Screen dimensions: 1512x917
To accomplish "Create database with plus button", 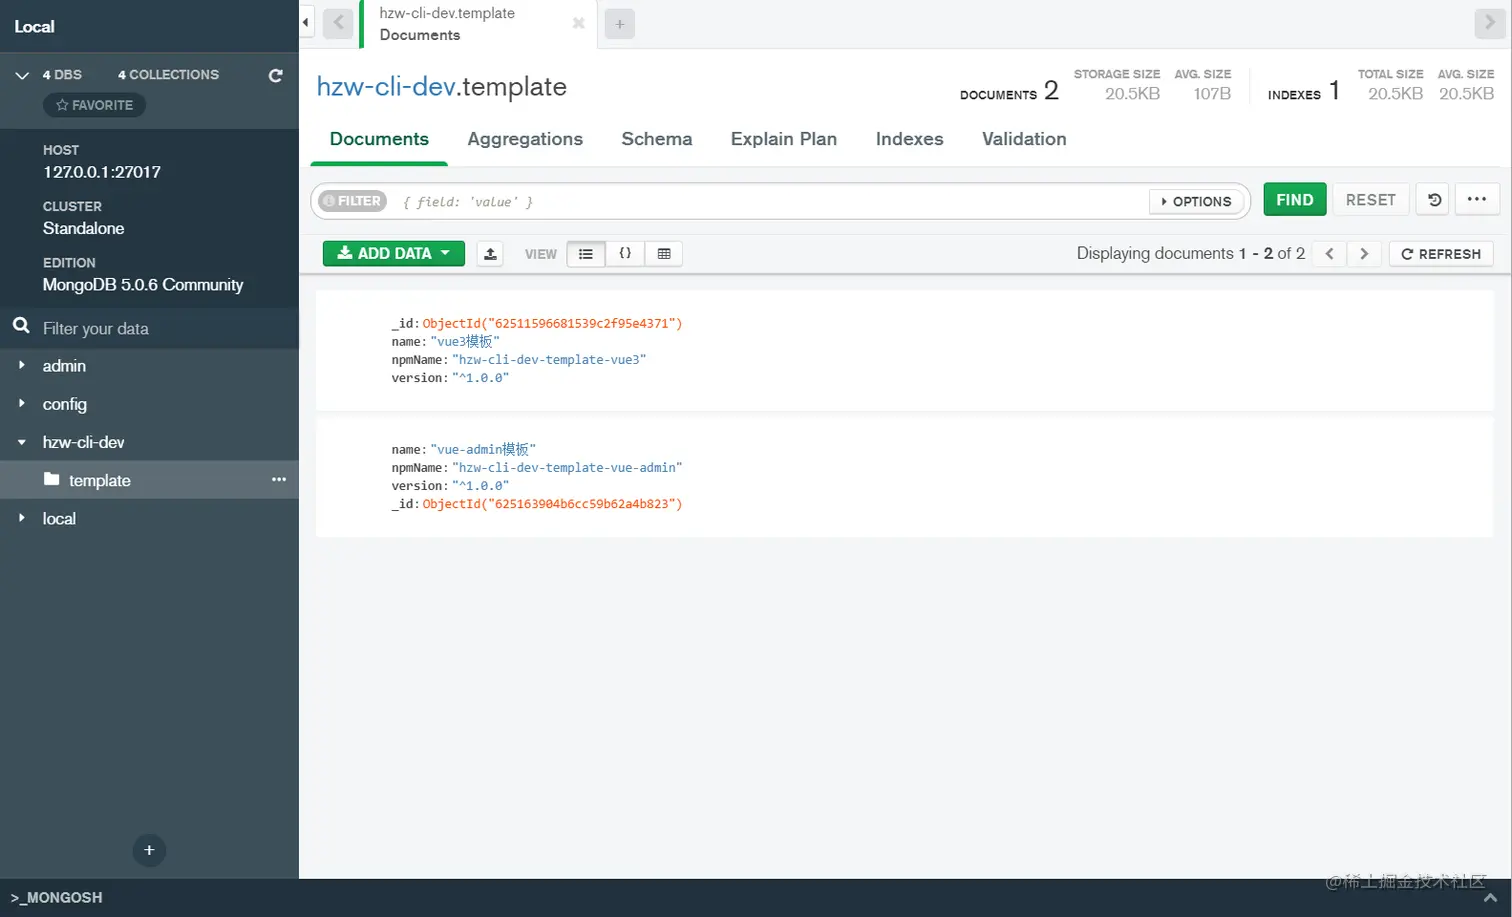I will pyautogui.click(x=149, y=850).
